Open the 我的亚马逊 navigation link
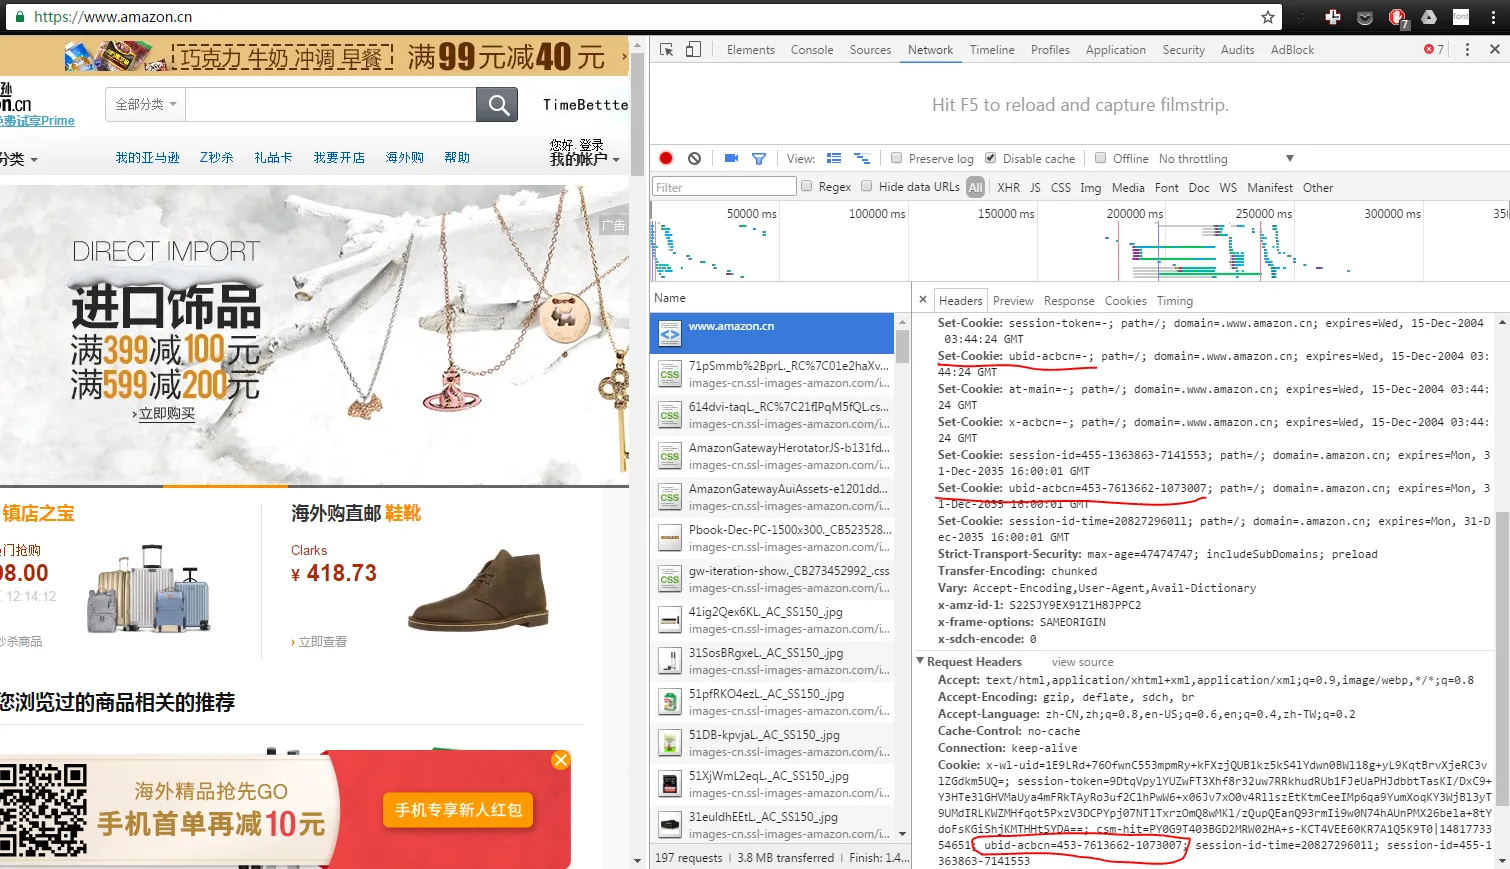This screenshot has width=1510, height=869. pos(147,157)
